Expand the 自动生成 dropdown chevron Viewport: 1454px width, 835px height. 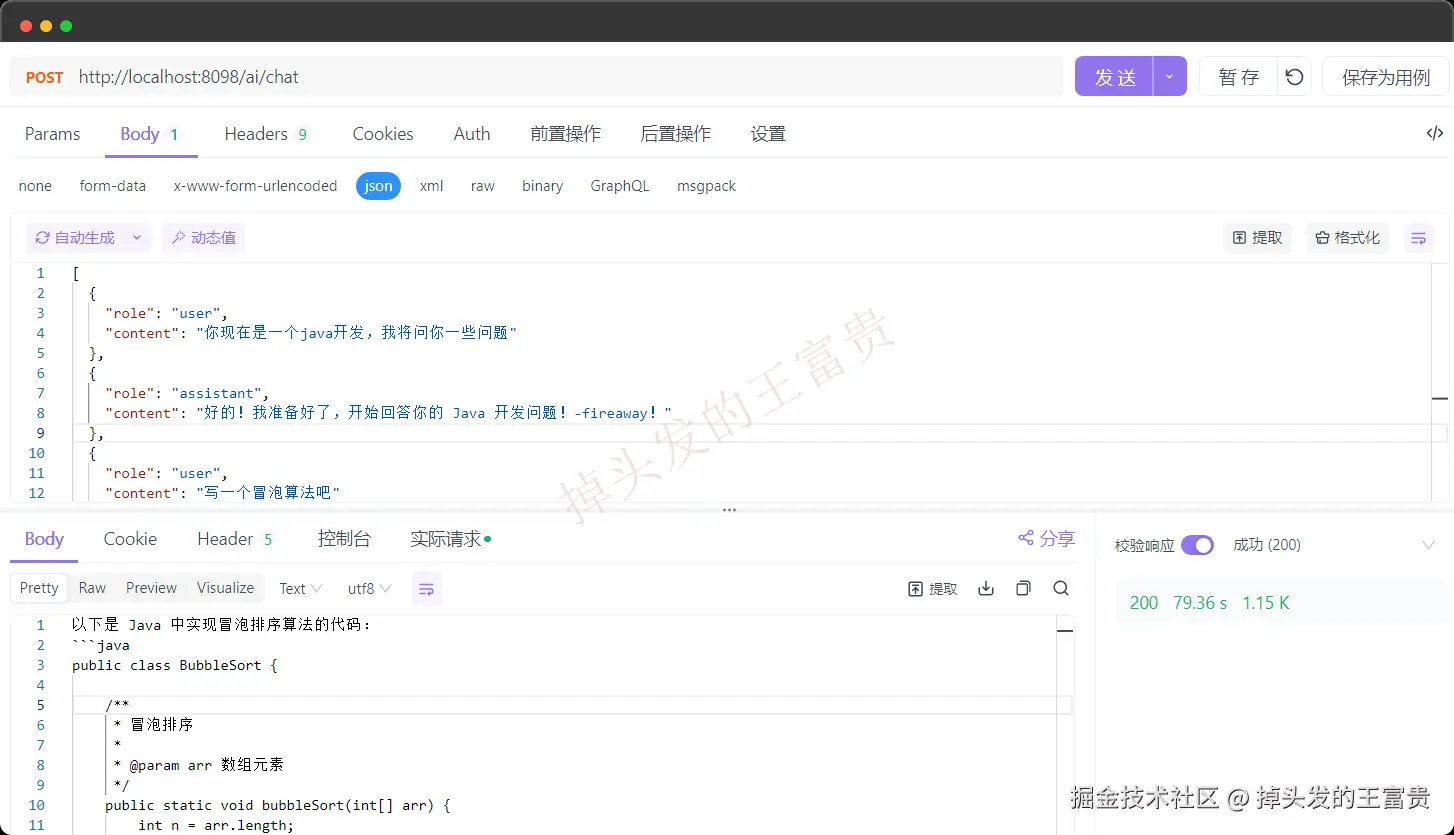pyautogui.click(x=138, y=238)
